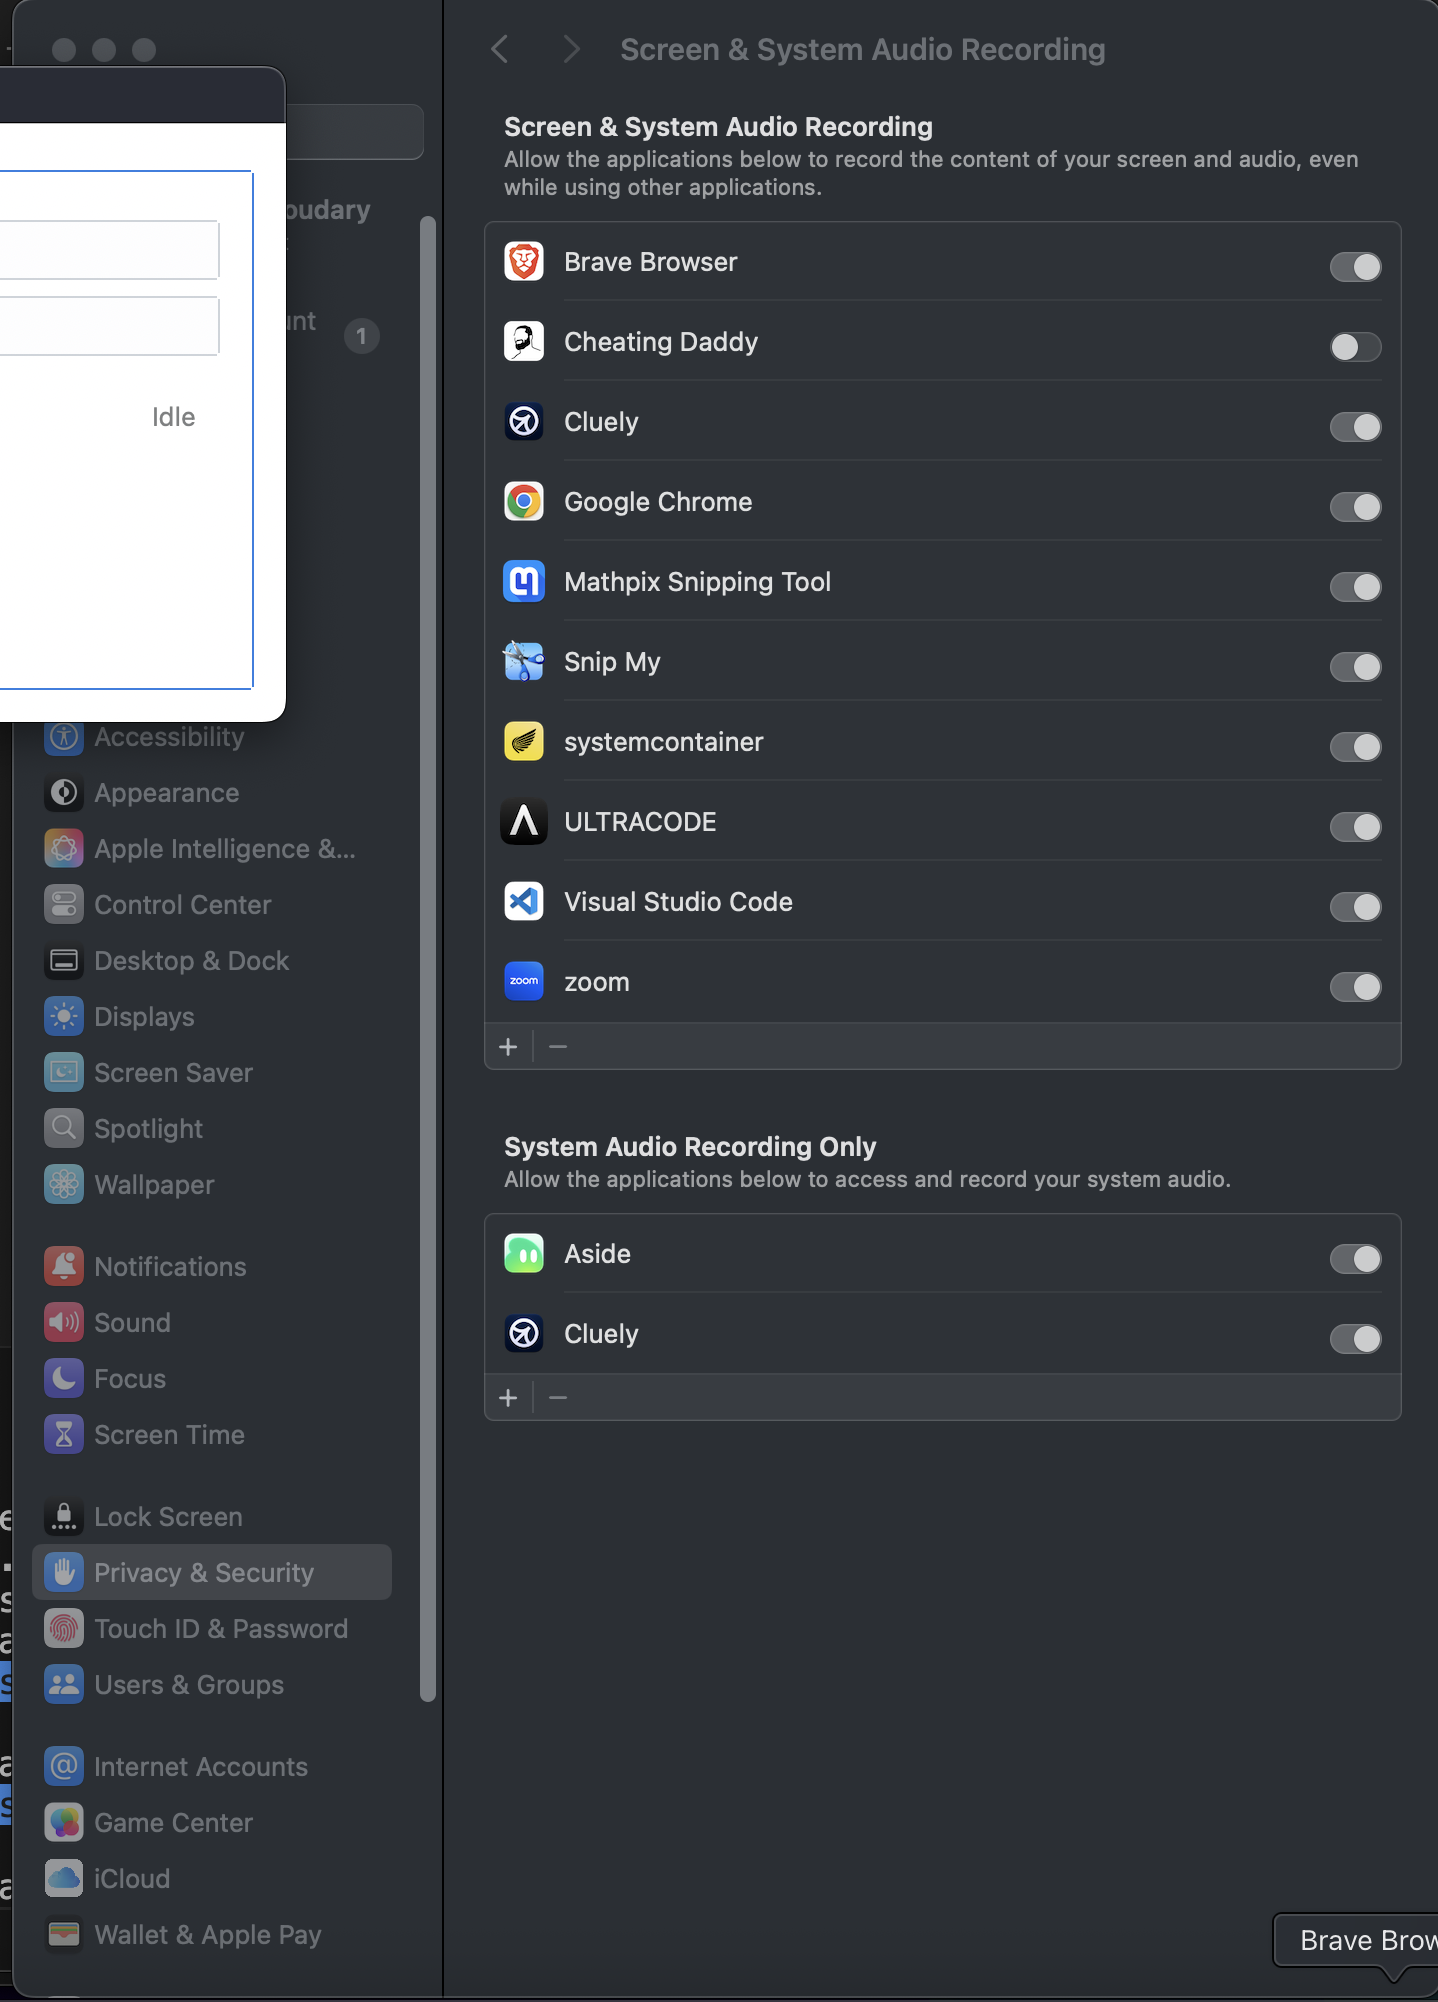Toggle system audio recording for Aside
Image resolution: width=1438 pixels, height=2002 pixels.
(x=1355, y=1259)
